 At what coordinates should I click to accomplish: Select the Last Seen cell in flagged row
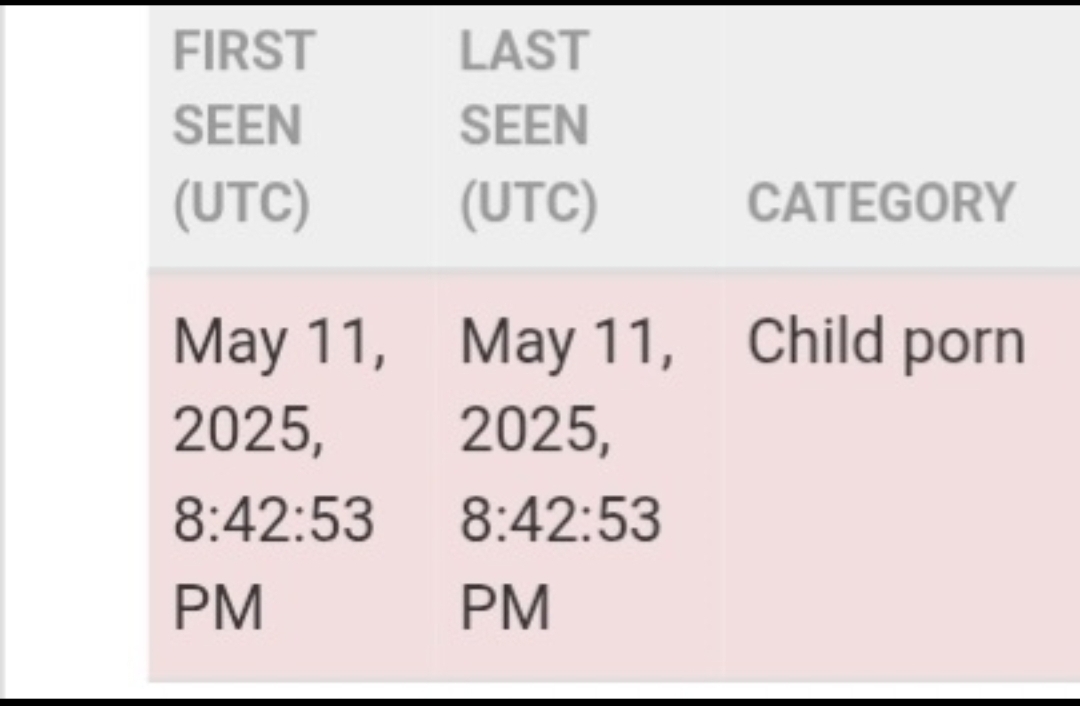point(580,475)
